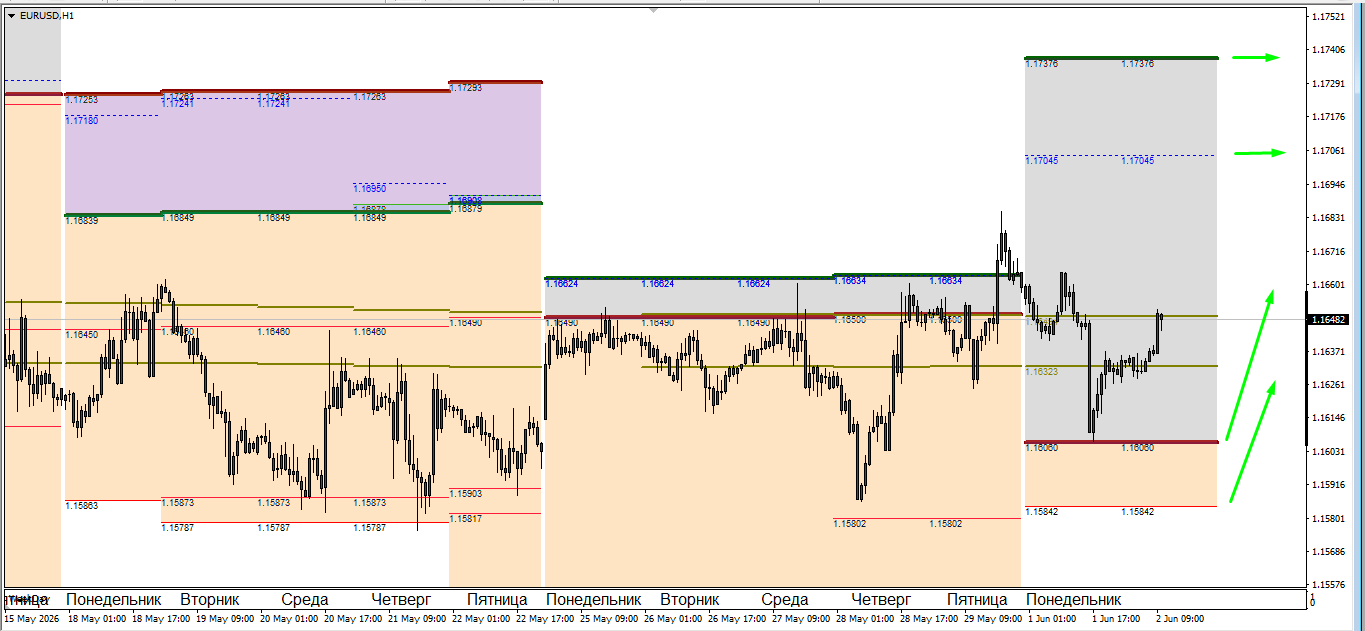Viewport: 1365px width, 631px height.
Task: Click the 22 May 01:00 time label
Action: coord(482,619)
